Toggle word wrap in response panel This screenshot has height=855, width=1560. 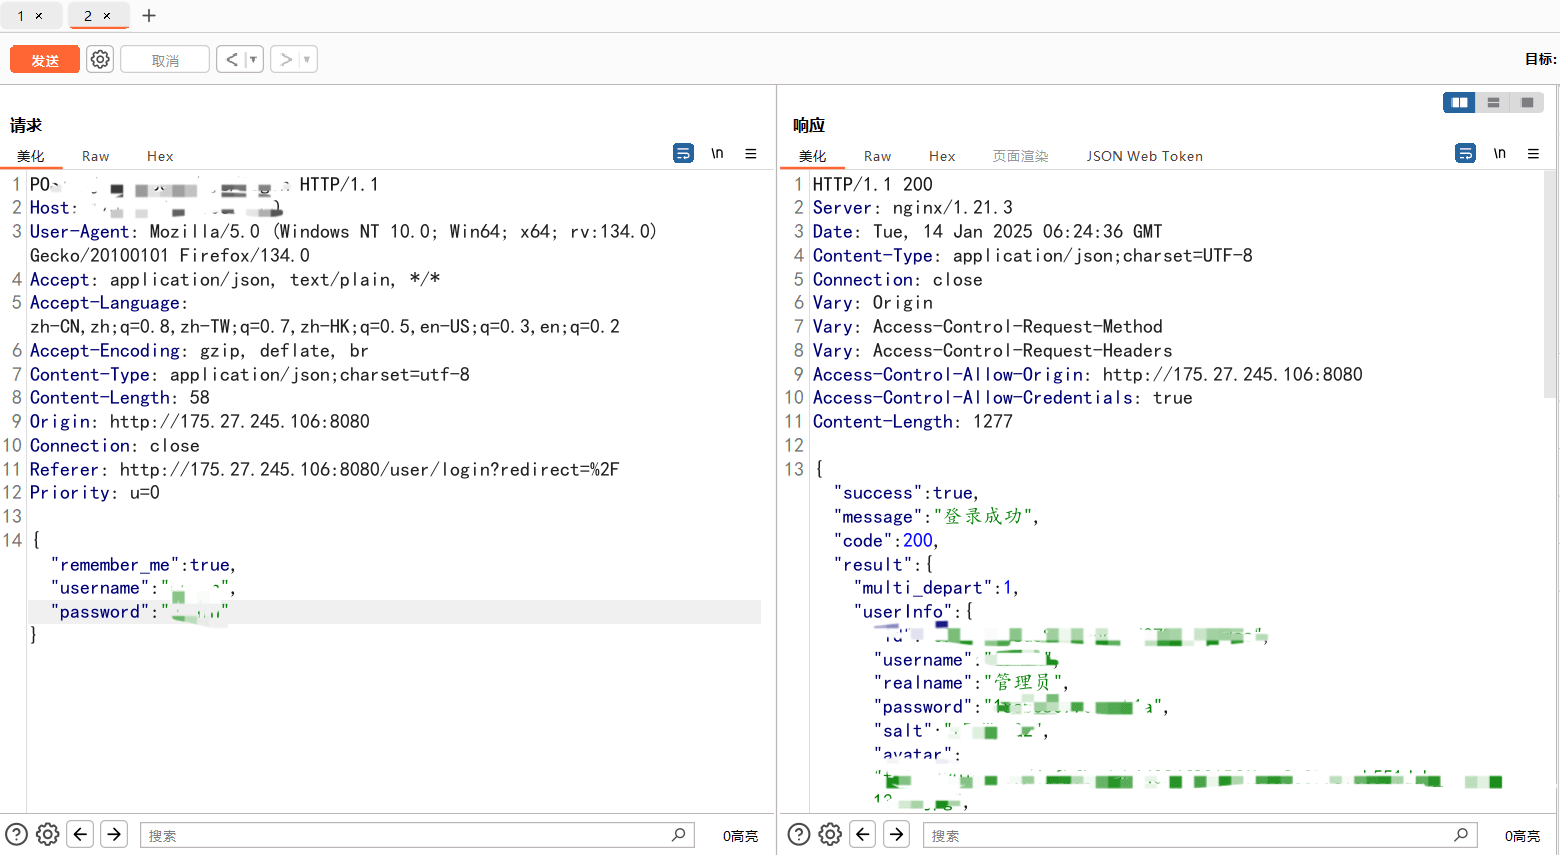(x=1466, y=153)
